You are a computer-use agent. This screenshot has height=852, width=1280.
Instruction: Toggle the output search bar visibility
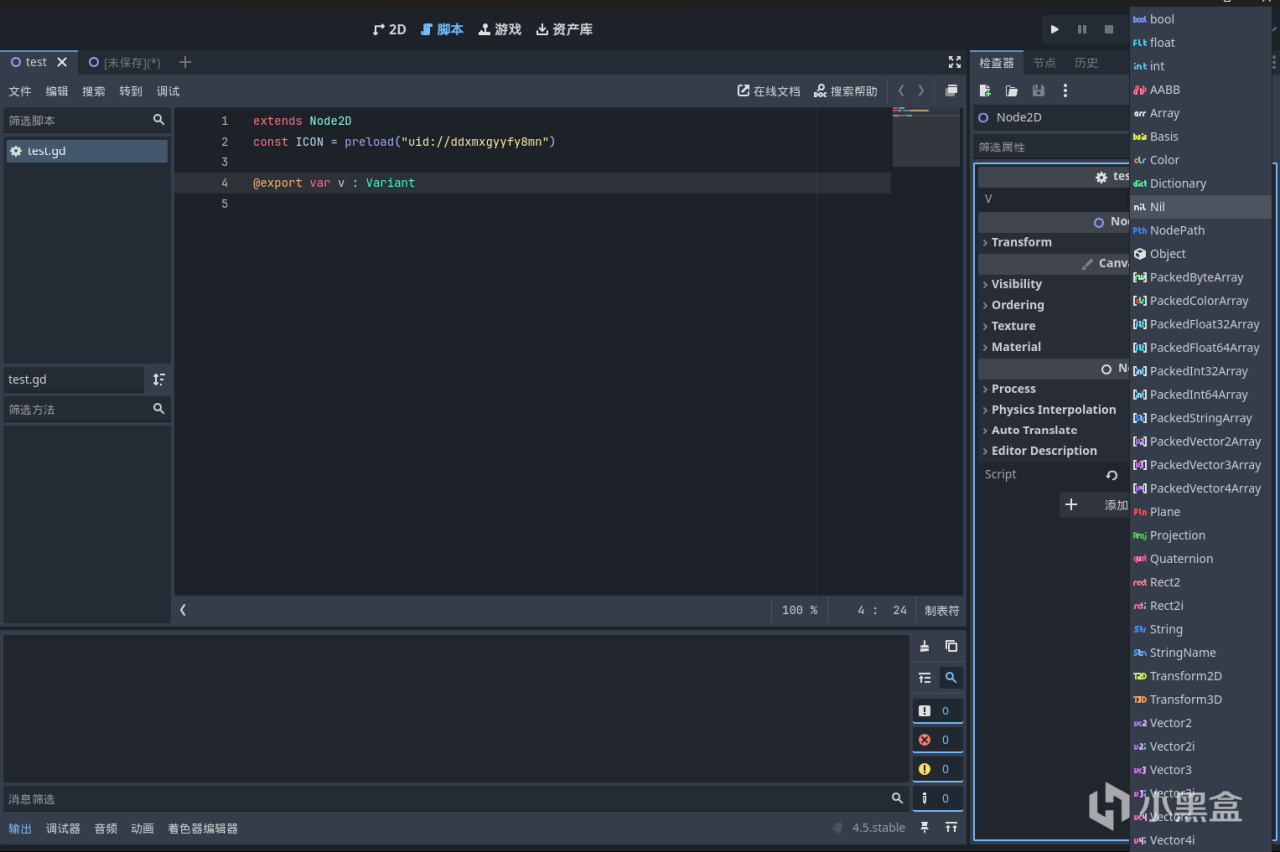[951, 678]
